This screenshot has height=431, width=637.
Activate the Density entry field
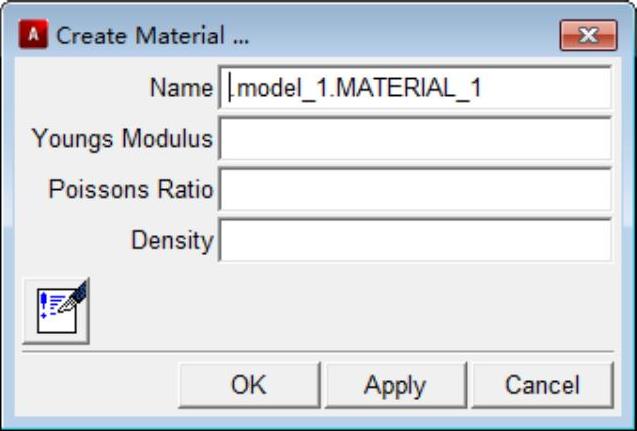coord(414,241)
